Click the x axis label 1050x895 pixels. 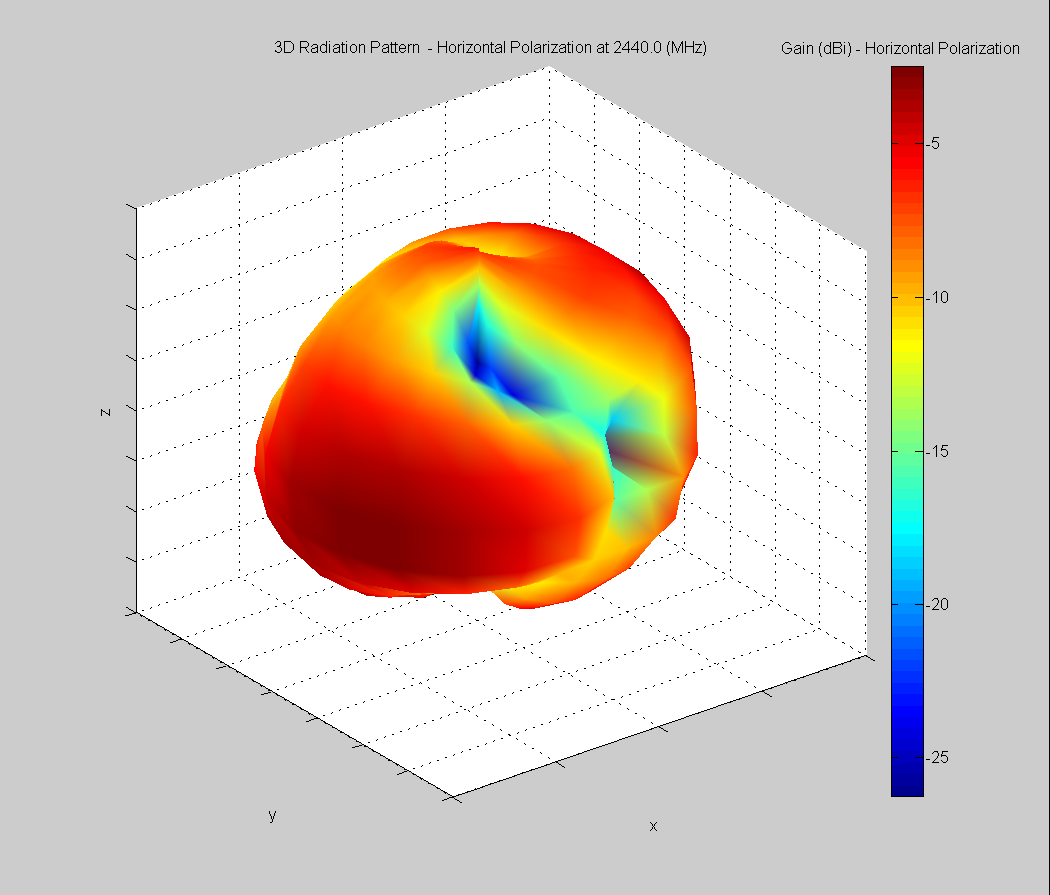[x=652, y=827]
